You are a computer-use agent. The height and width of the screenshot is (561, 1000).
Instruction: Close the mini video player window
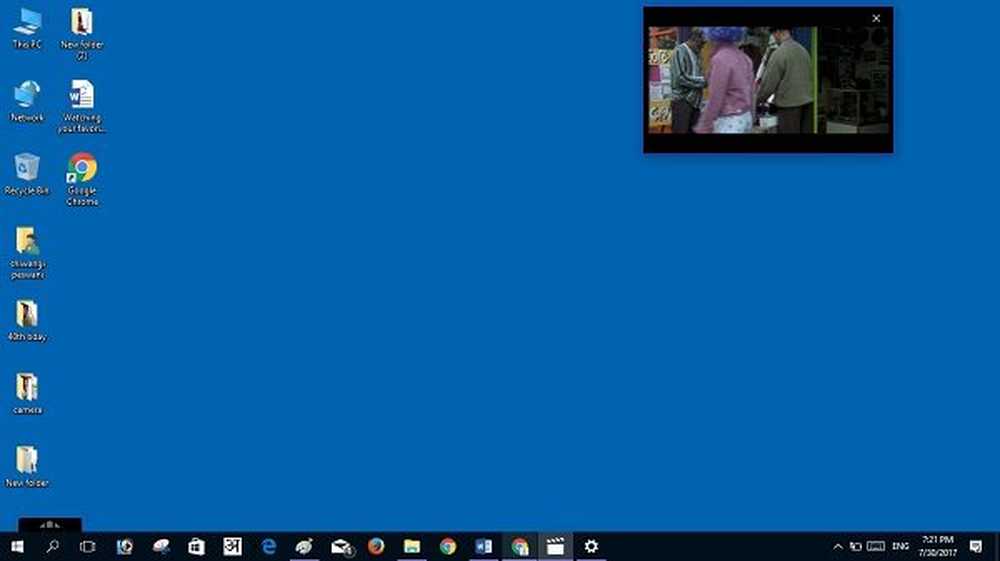tap(876, 18)
